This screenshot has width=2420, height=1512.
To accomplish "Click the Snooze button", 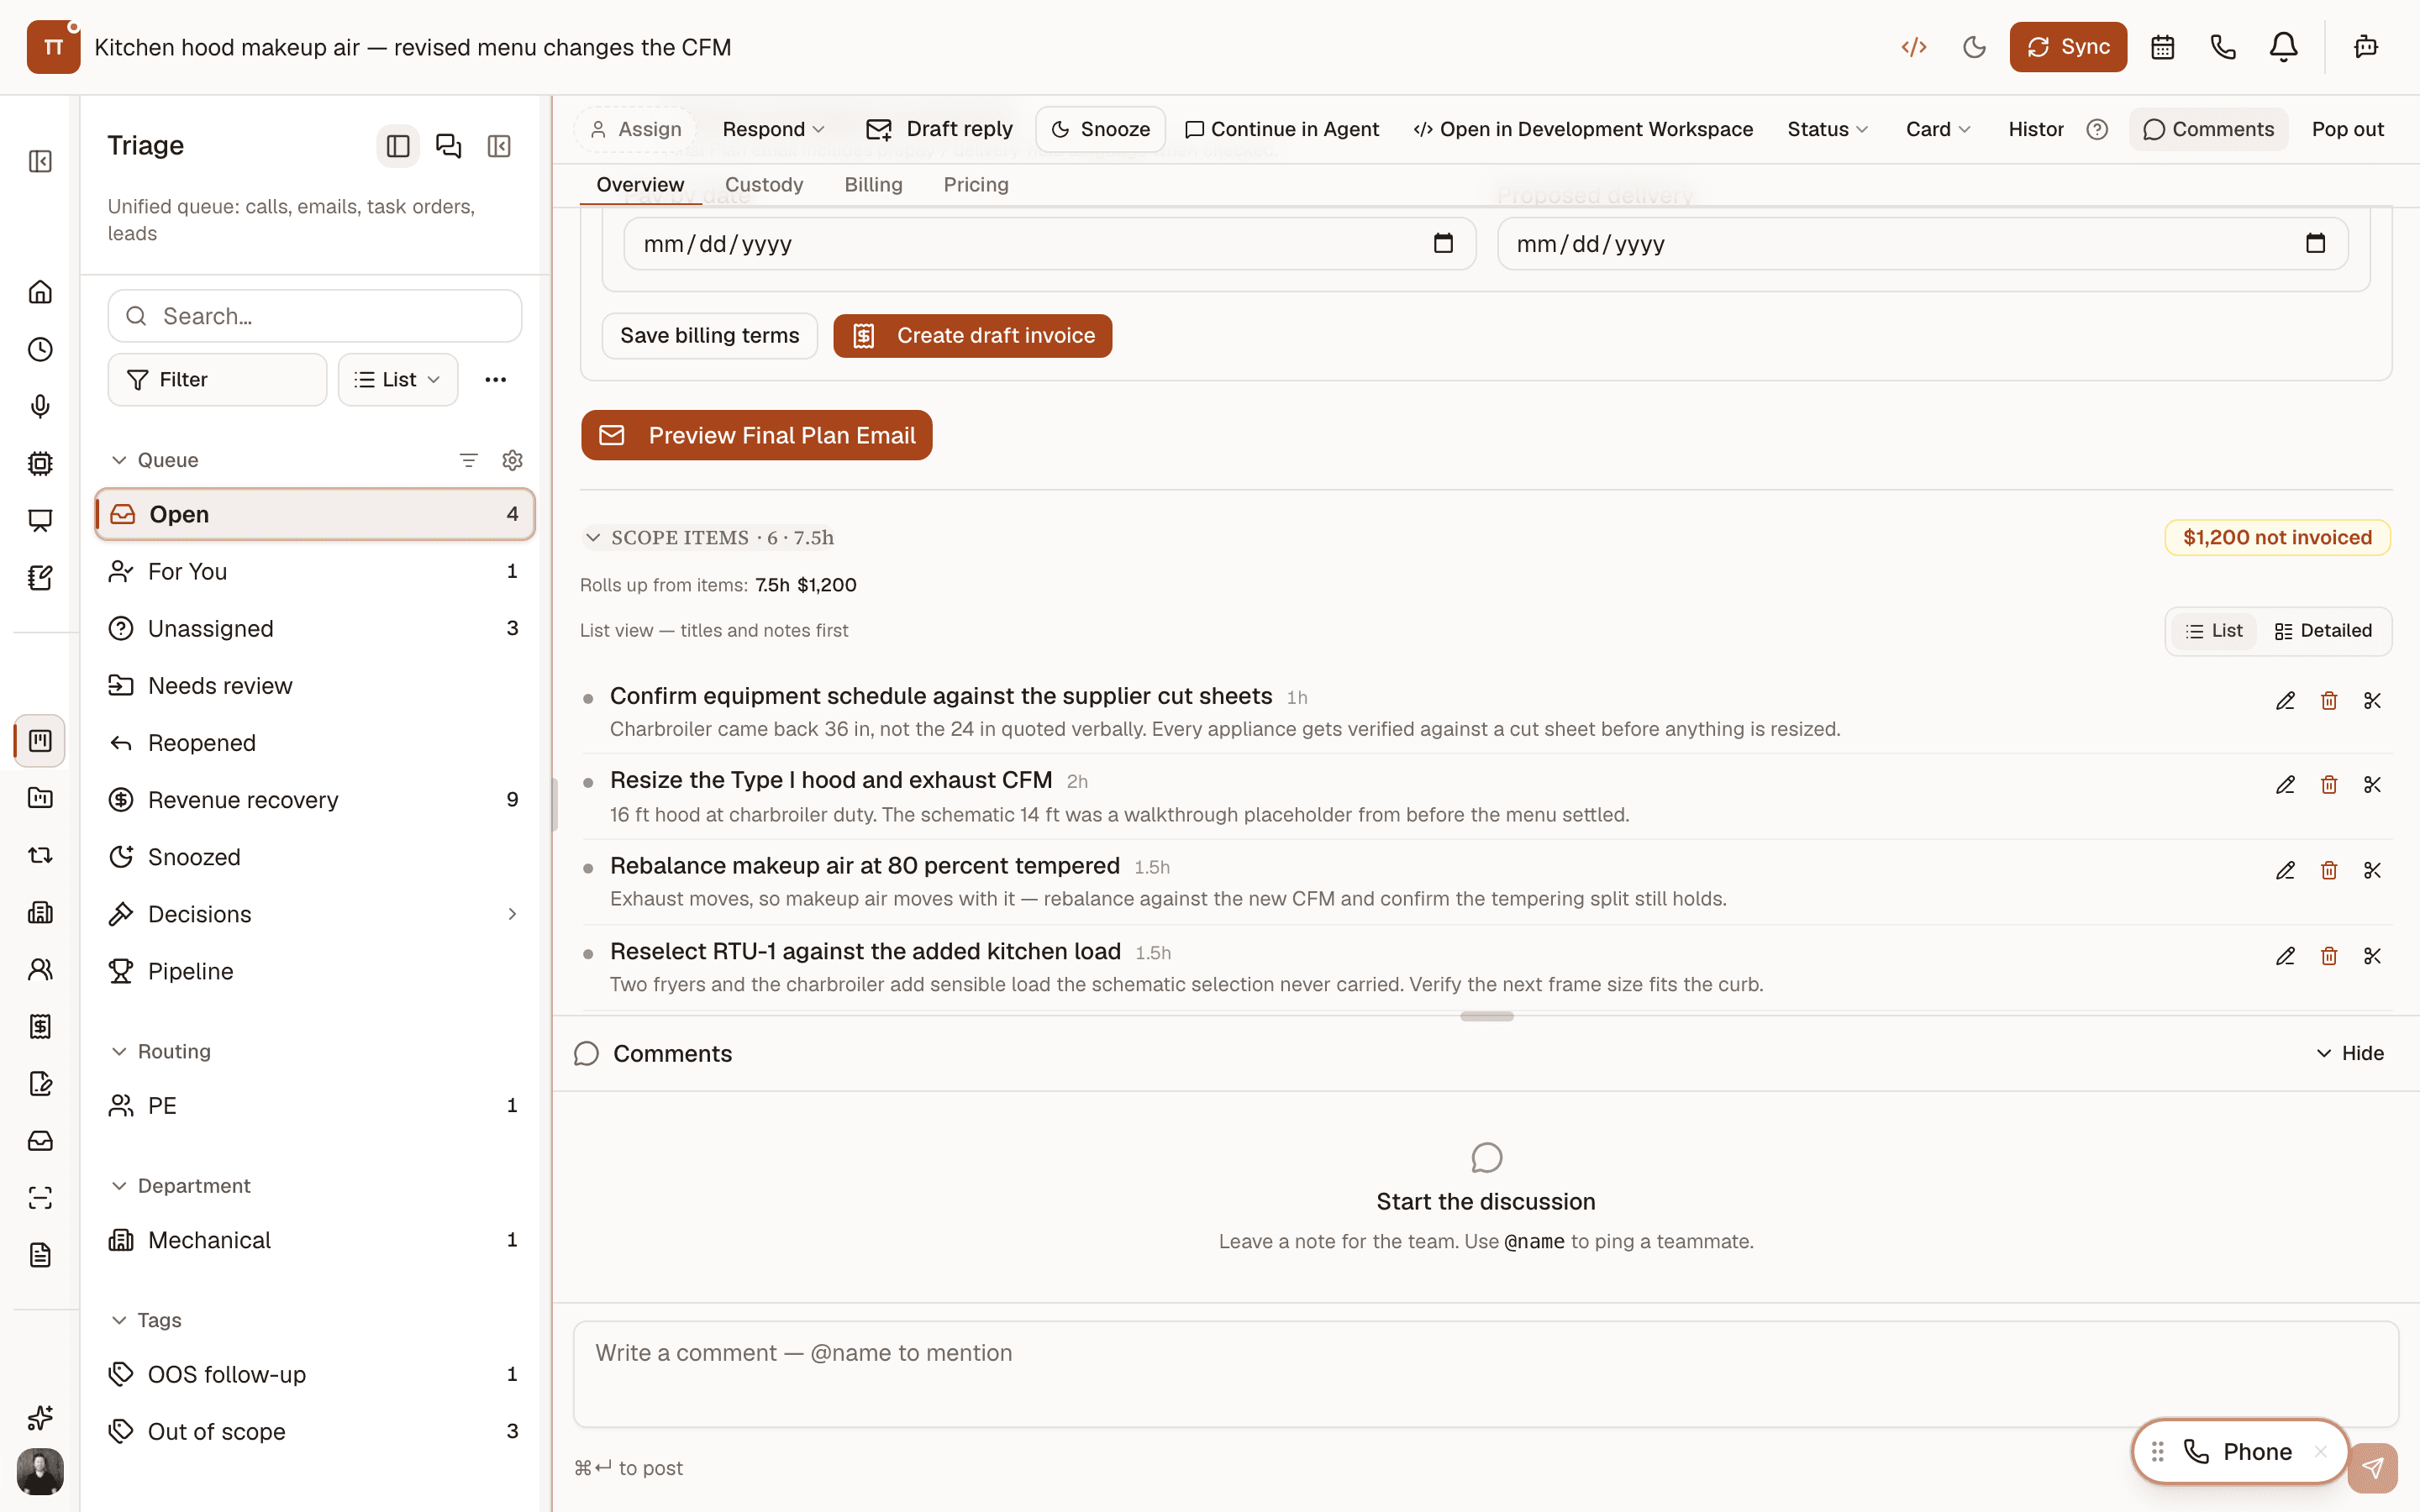I will click(x=1100, y=129).
